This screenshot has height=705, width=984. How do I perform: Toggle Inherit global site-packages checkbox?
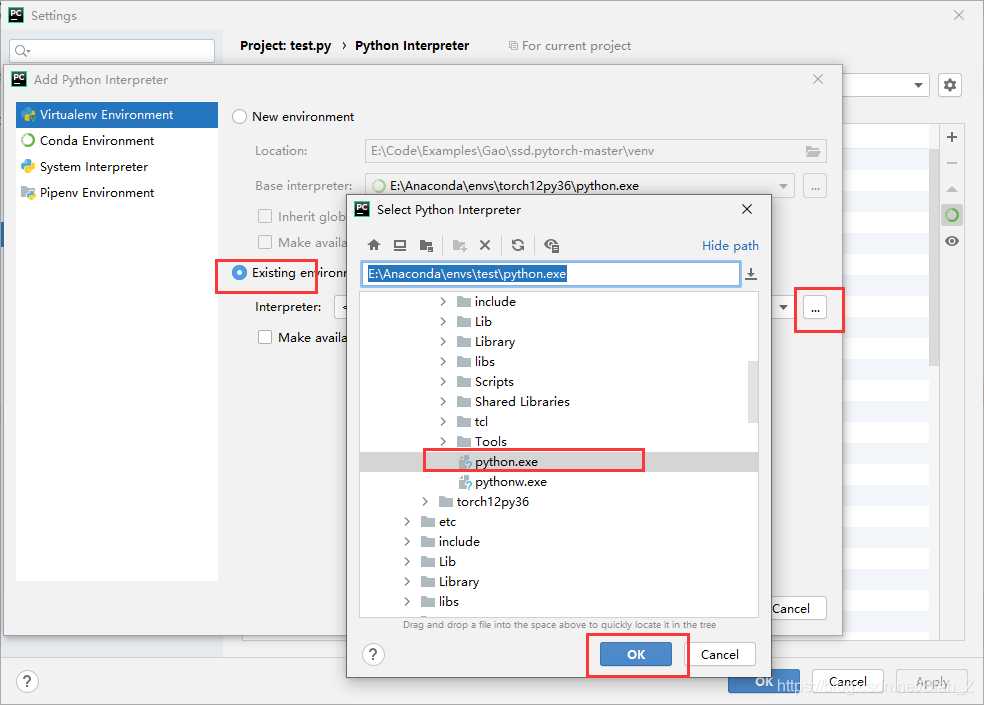(x=265, y=216)
